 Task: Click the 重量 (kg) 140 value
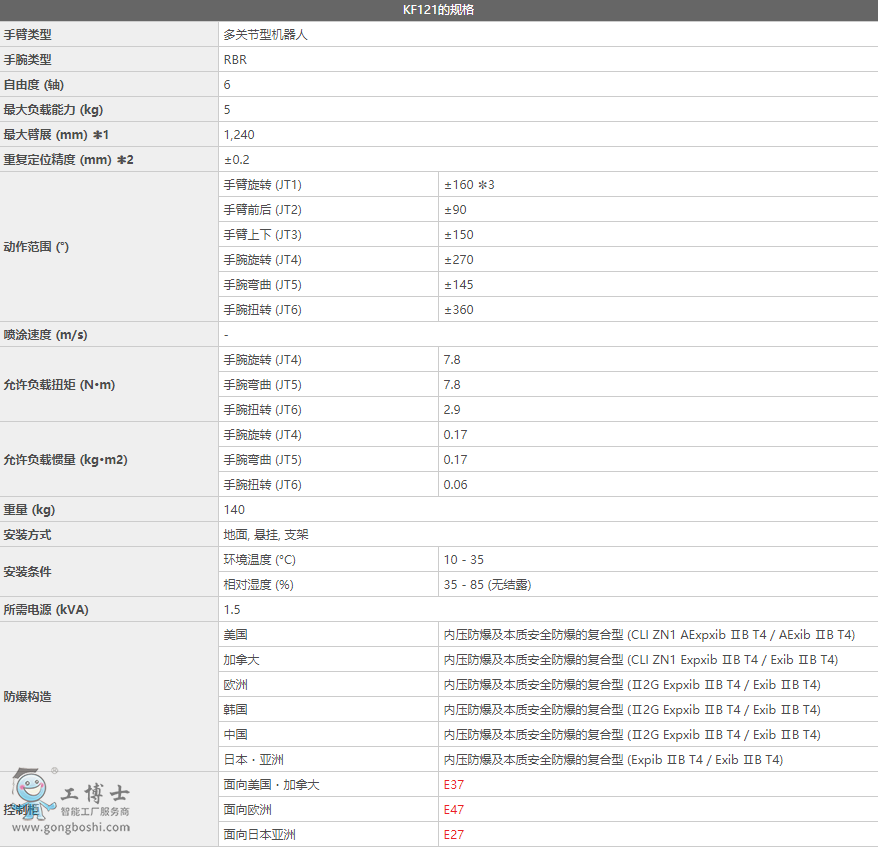tap(234, 510)
